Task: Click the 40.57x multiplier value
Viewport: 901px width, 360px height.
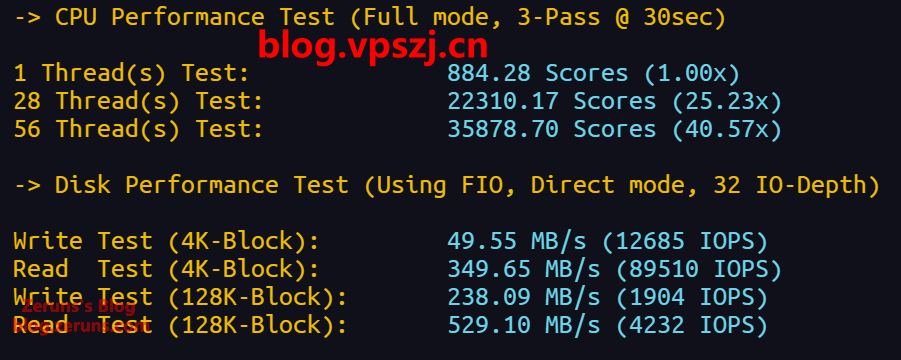Action: 726,129
